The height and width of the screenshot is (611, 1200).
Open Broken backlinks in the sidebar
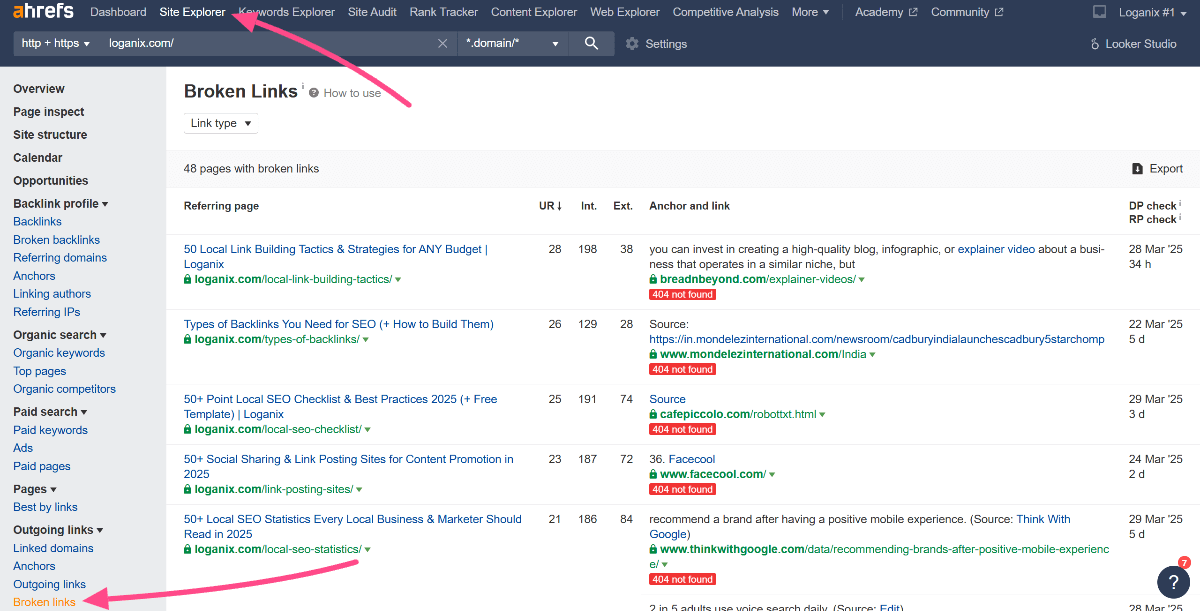click(57, 240)
